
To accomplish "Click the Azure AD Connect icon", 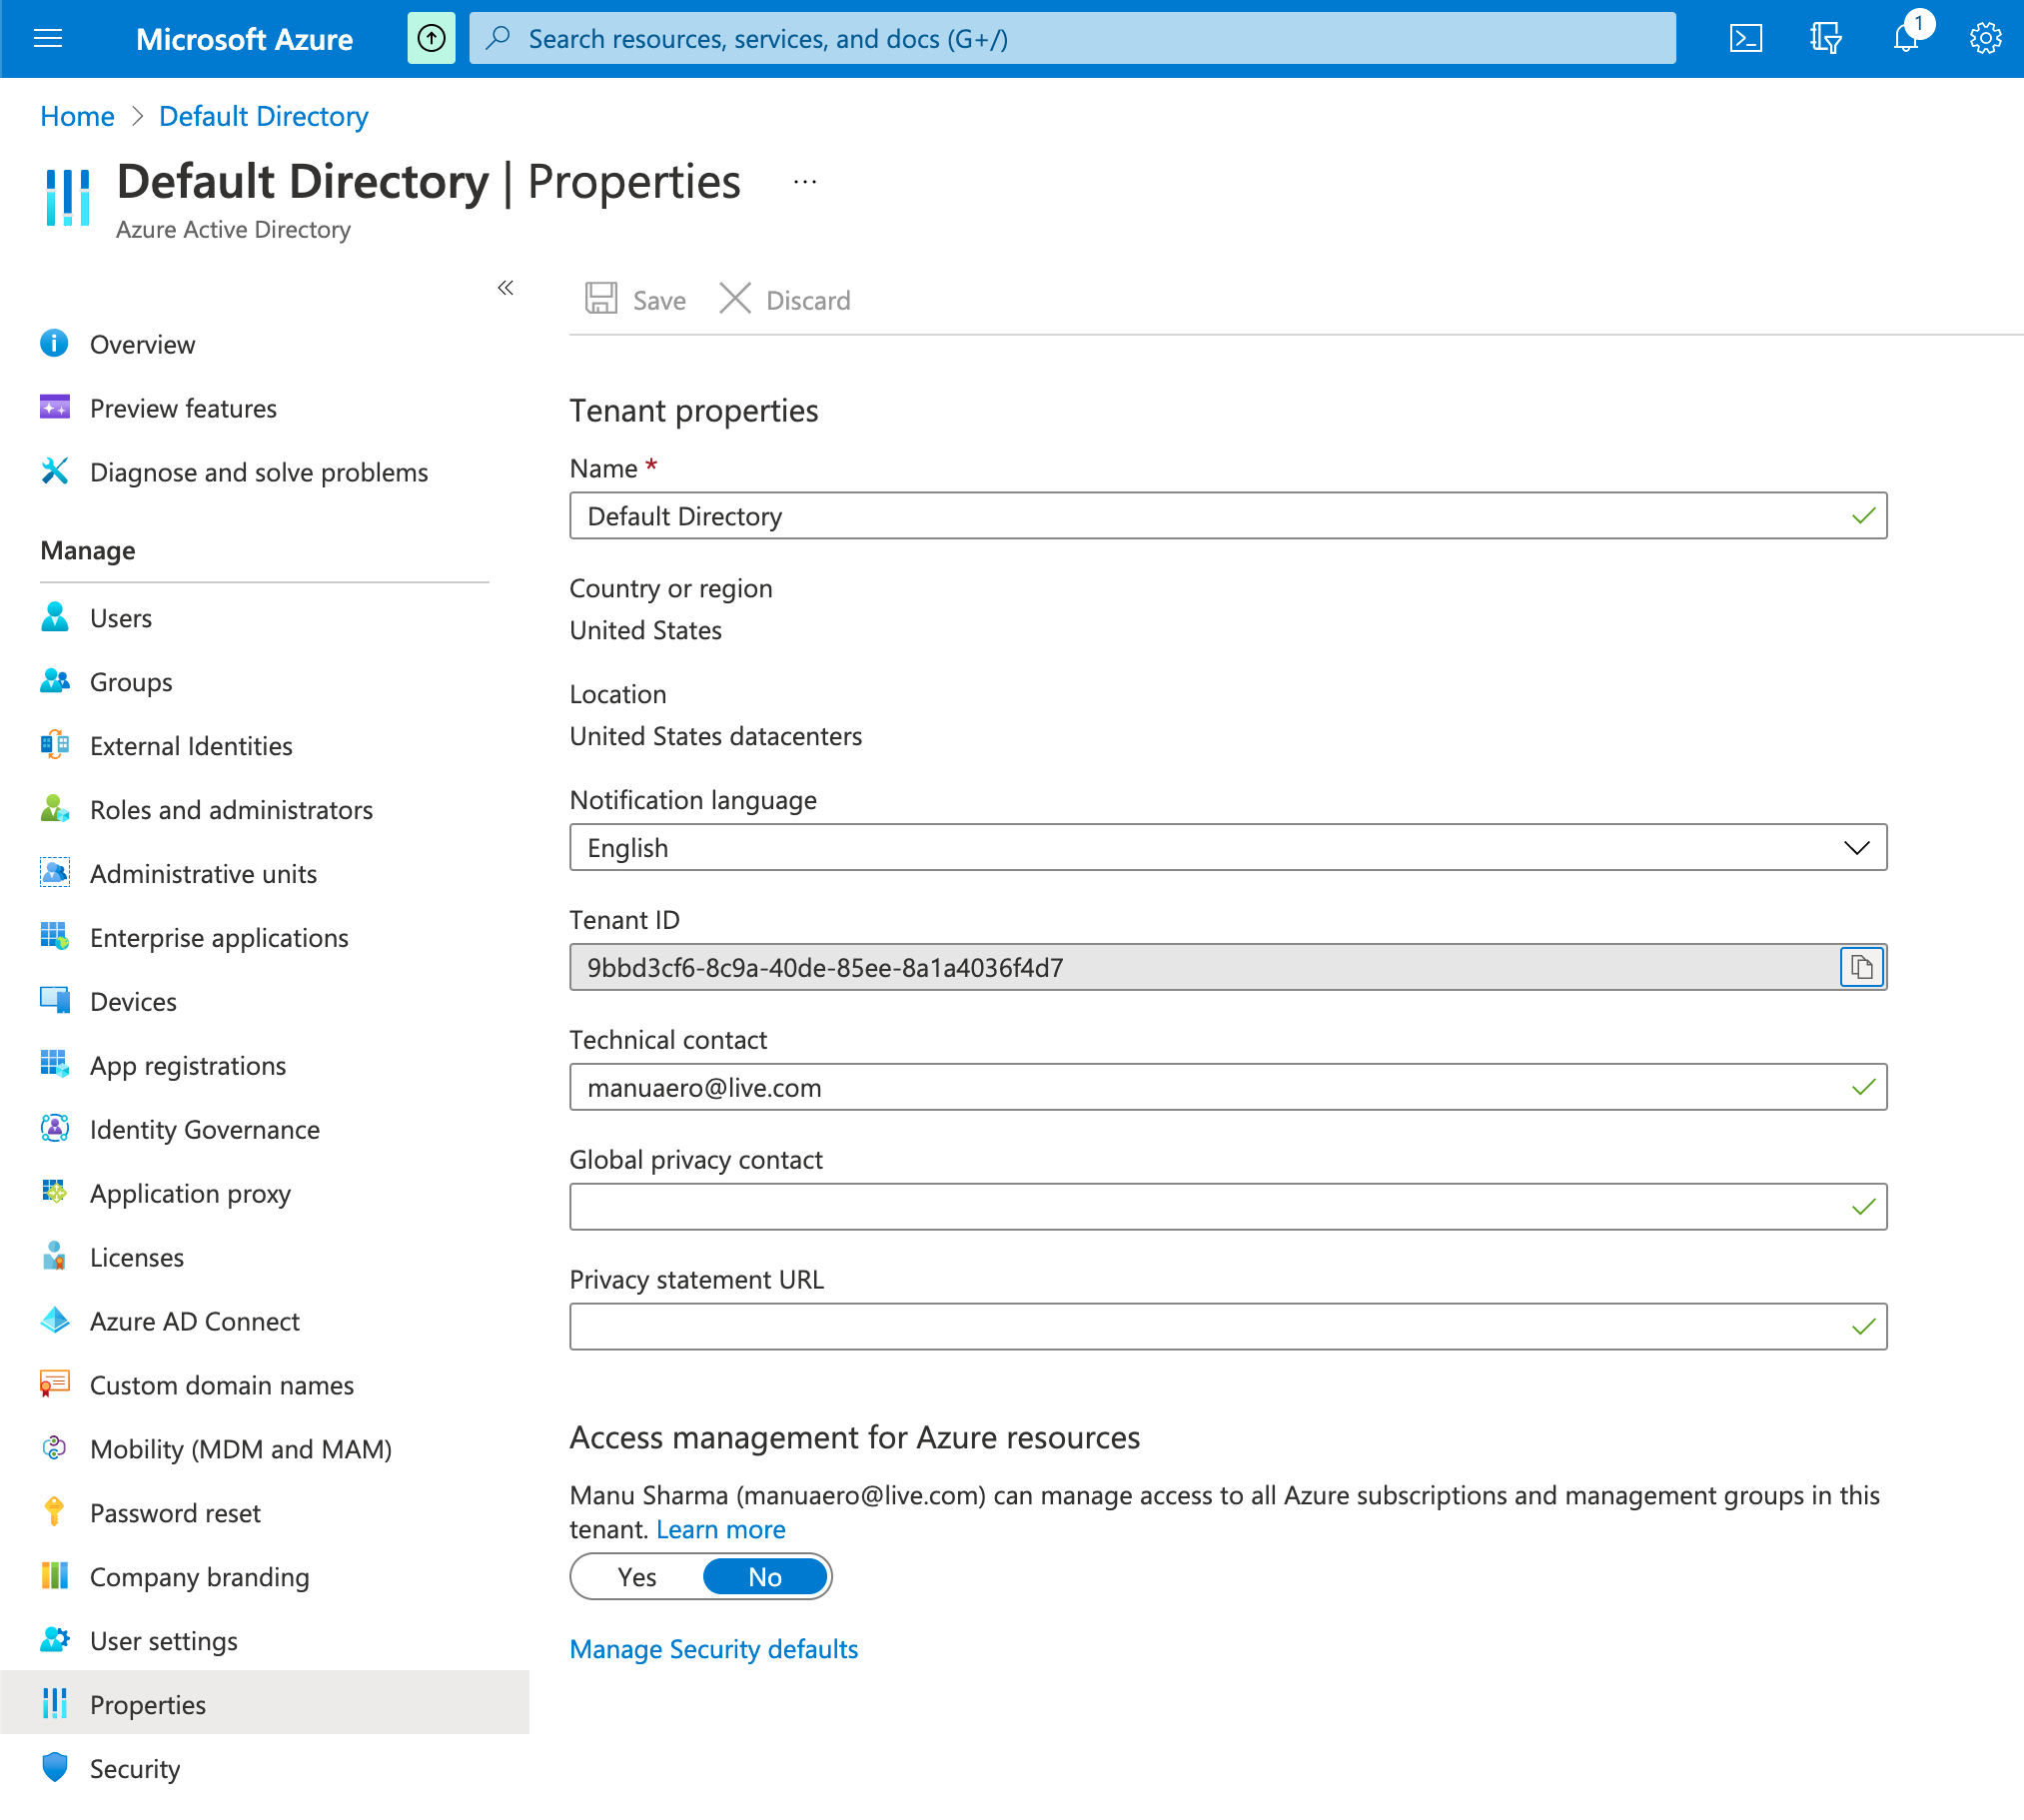I will (54, 1321).
